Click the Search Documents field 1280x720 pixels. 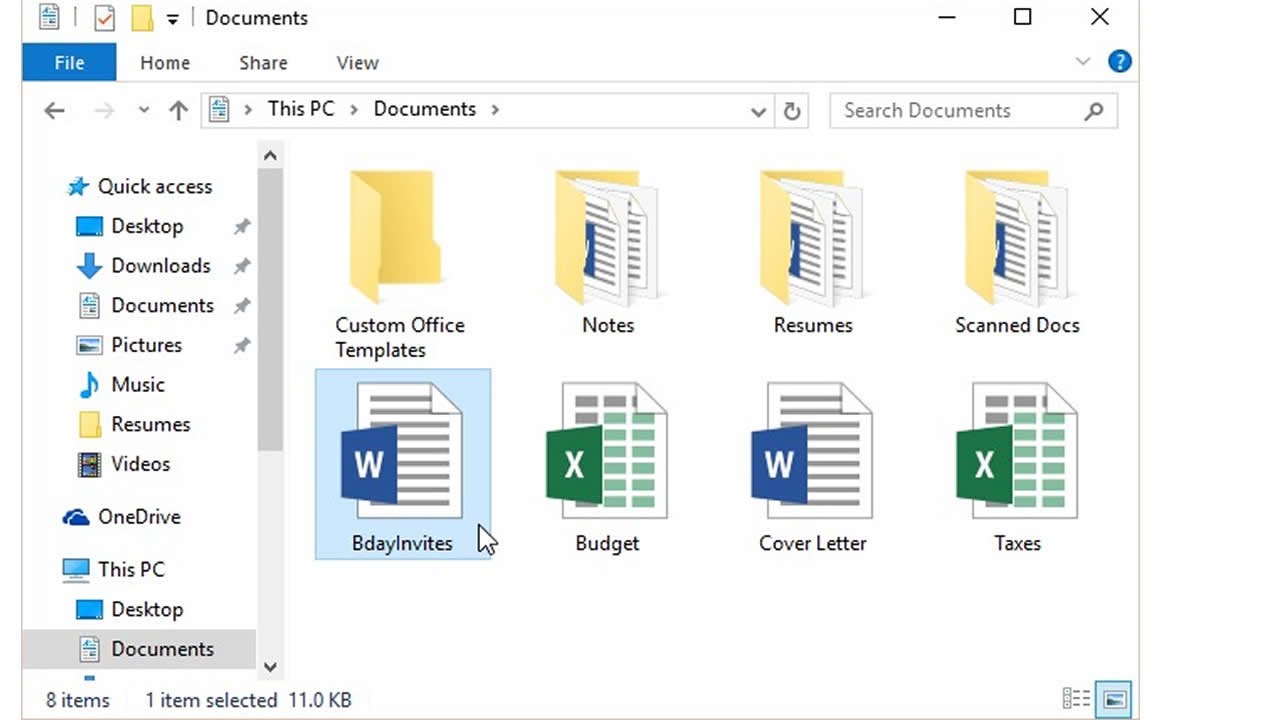pos(973,111)
